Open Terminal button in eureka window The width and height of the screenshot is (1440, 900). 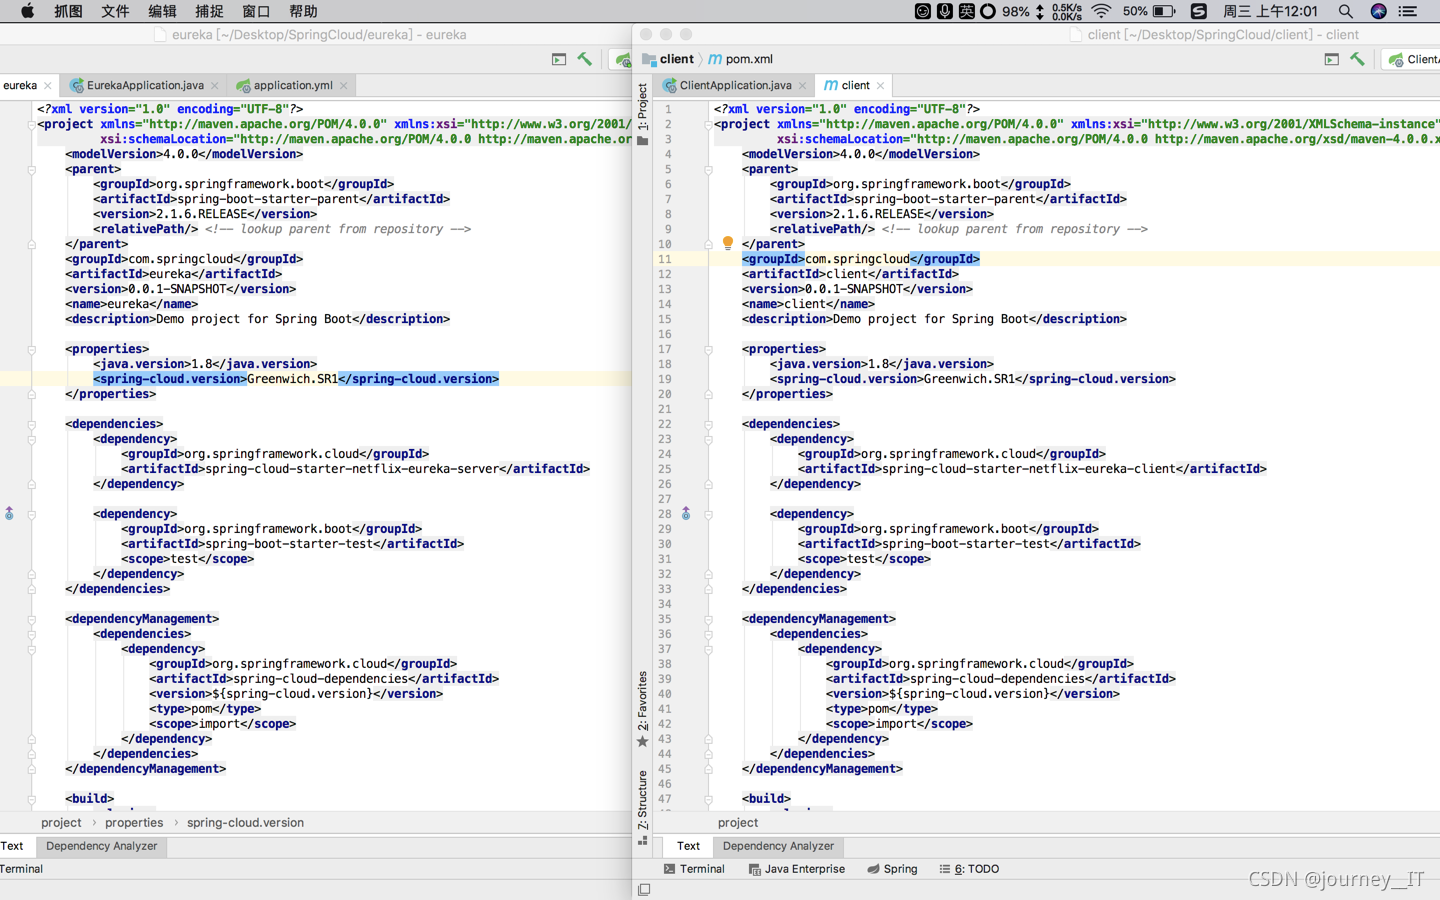coord(21,869)
